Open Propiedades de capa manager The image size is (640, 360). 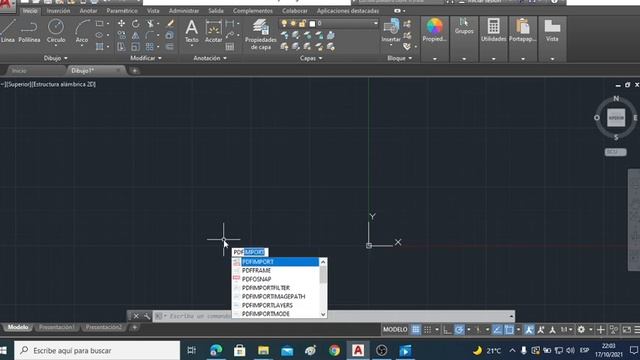coord(260,34)
